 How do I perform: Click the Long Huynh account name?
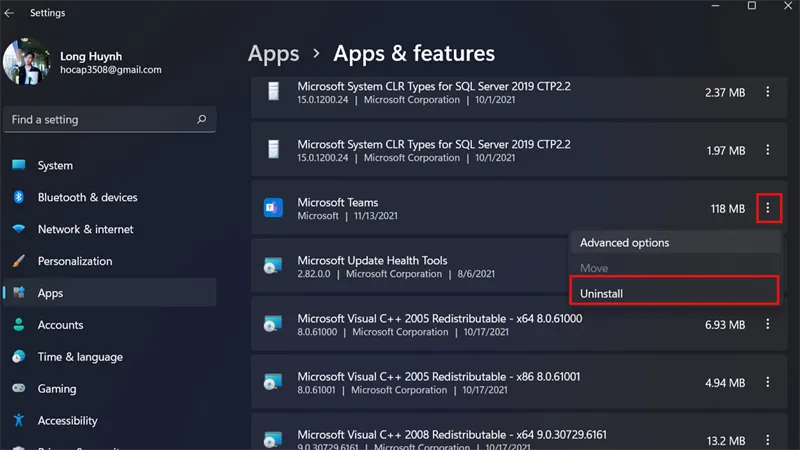click(x=91, y=56)
